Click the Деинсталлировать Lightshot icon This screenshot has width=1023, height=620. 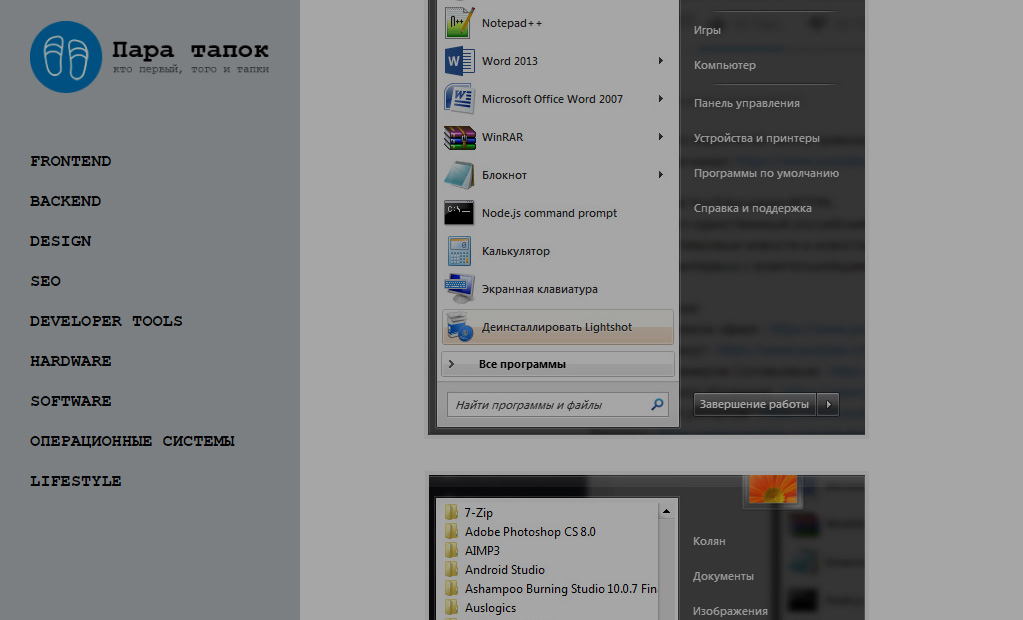(x=459, y=327)
